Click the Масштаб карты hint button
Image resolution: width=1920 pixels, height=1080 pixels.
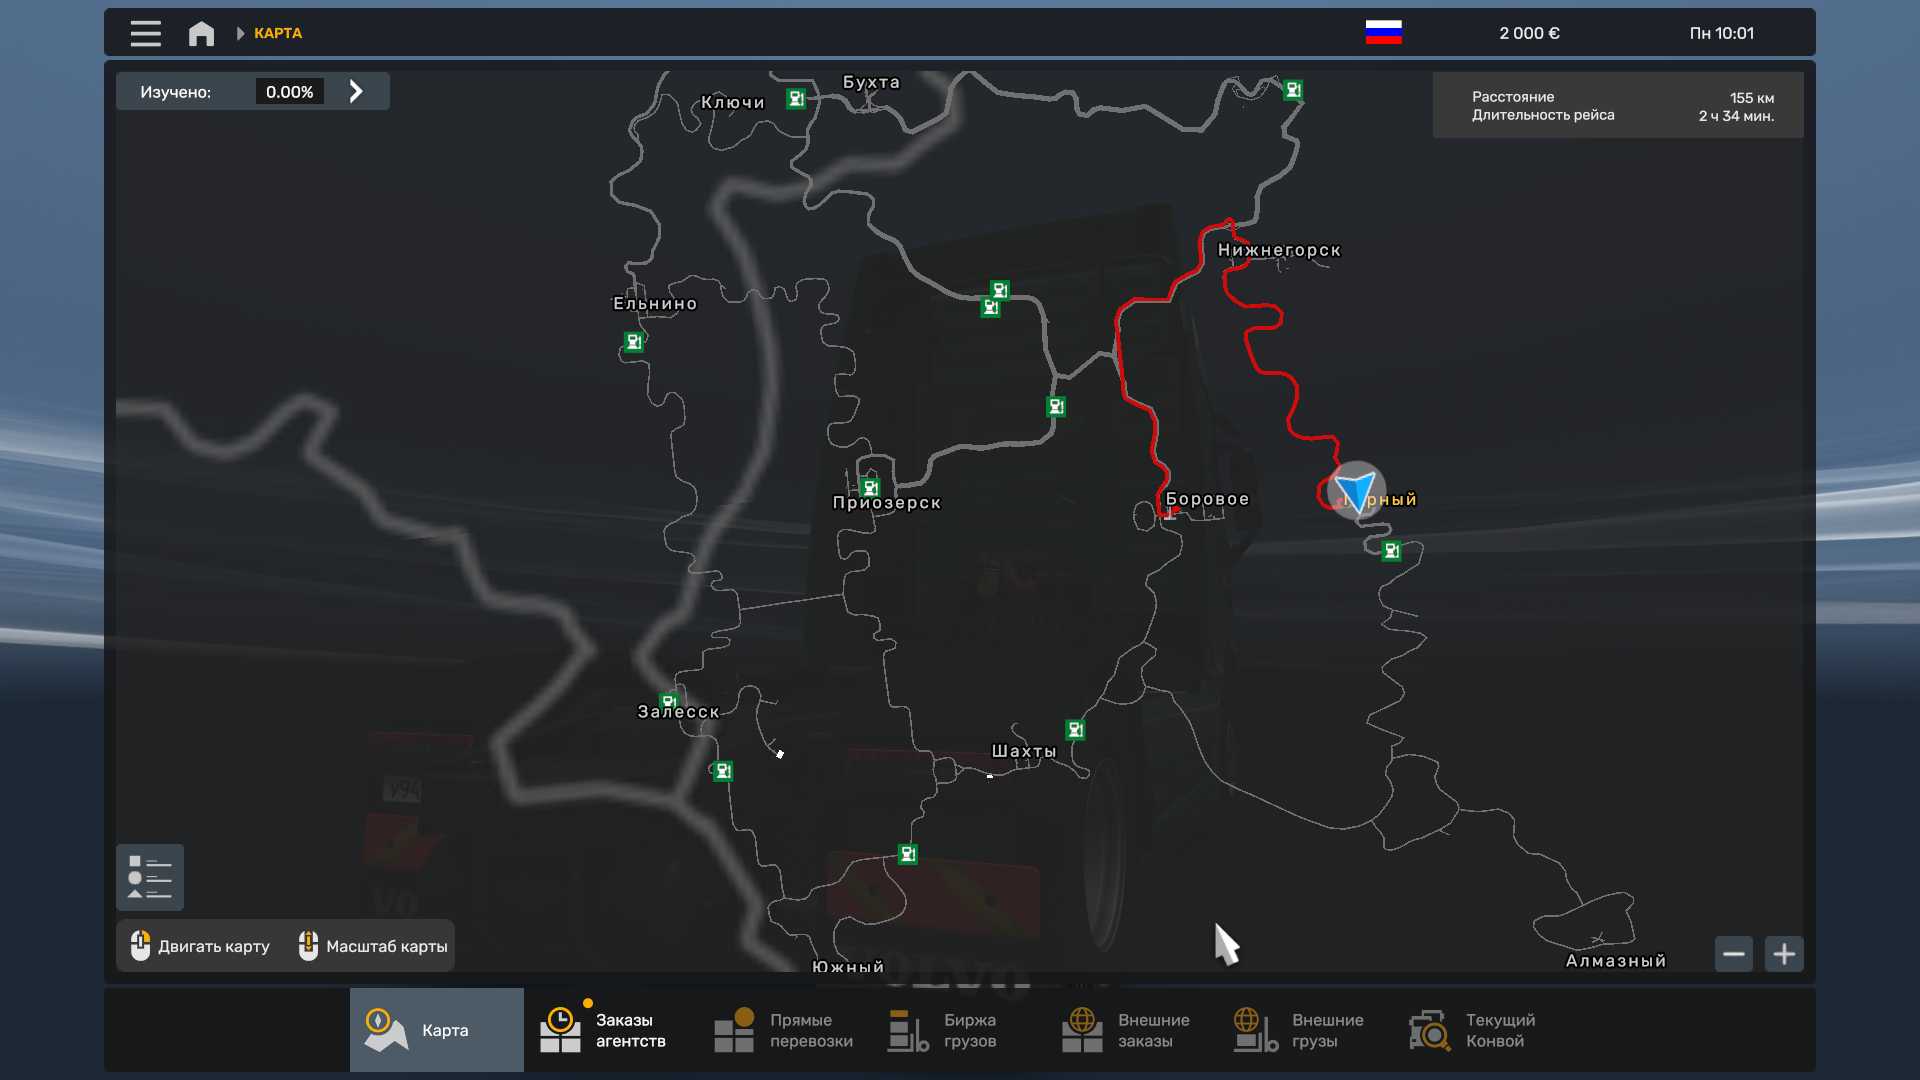pos(373,946)
